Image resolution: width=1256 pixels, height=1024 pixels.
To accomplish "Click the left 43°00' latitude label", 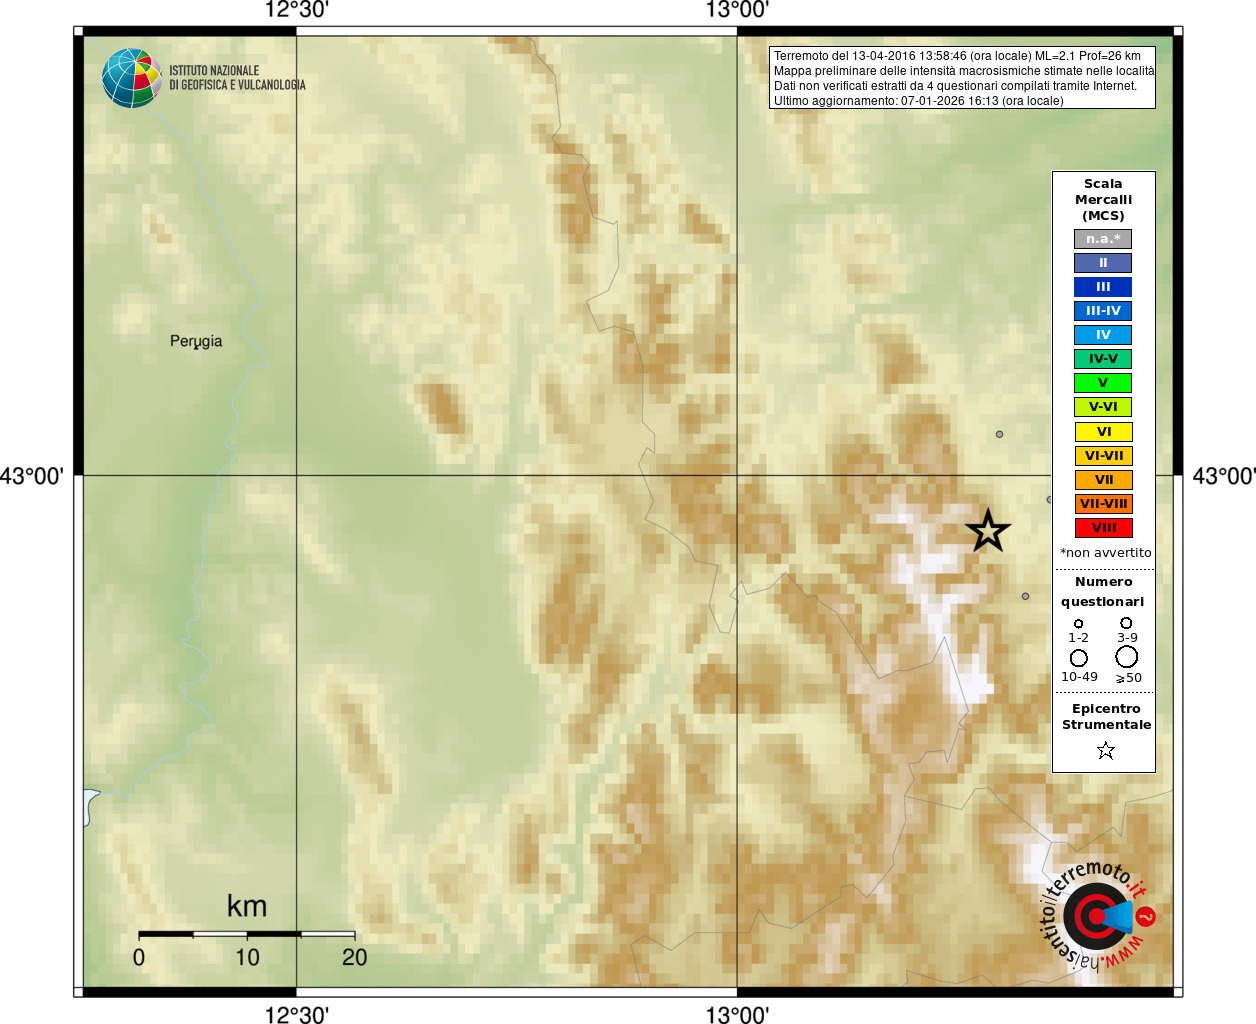I will coord(32,476).
